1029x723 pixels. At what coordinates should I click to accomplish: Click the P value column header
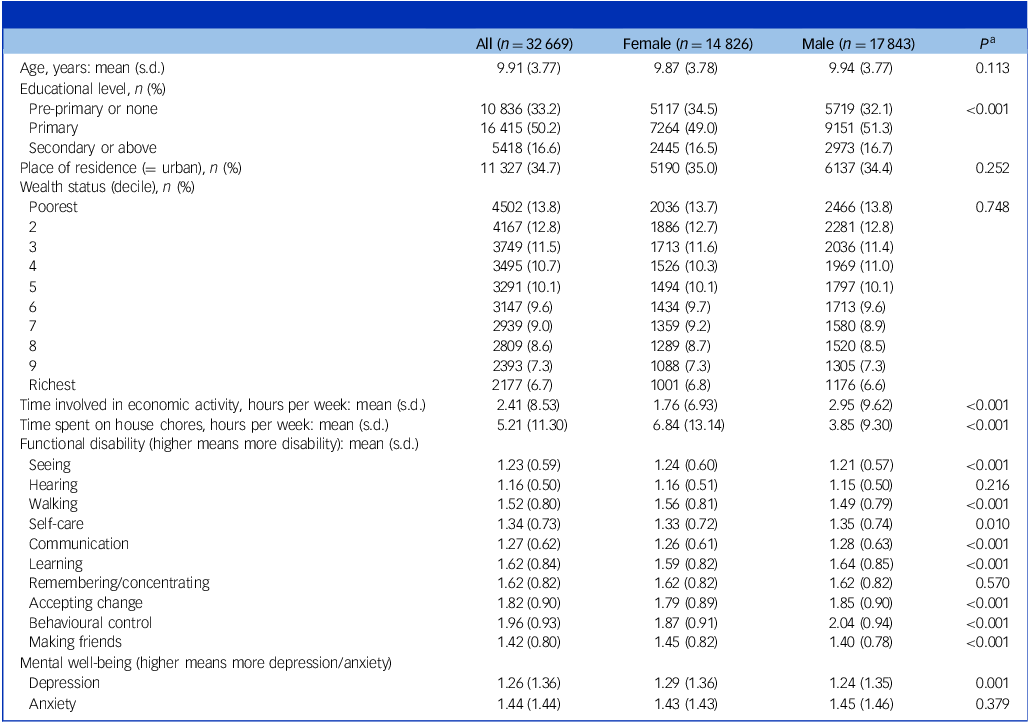click(x=985, y=44)
